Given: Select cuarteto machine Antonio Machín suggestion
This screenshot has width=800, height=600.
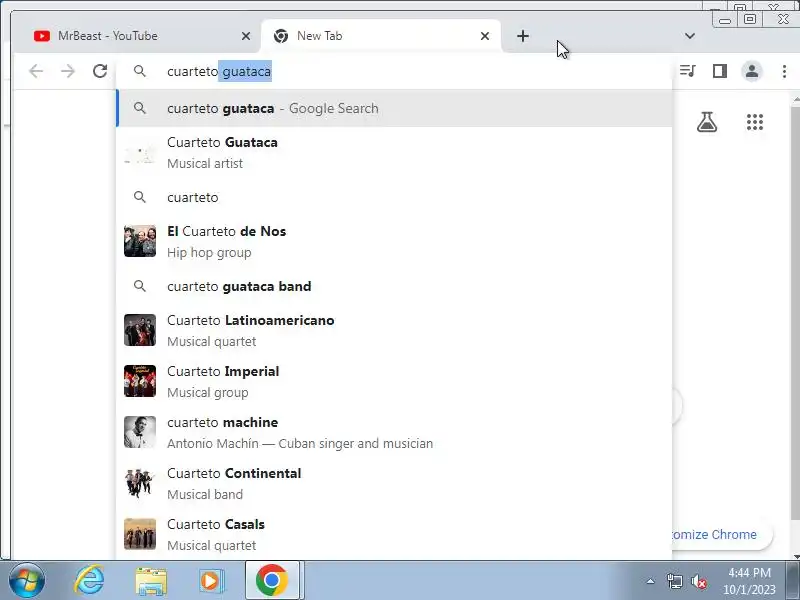Looking at the screenshot, I should (394, 432).
